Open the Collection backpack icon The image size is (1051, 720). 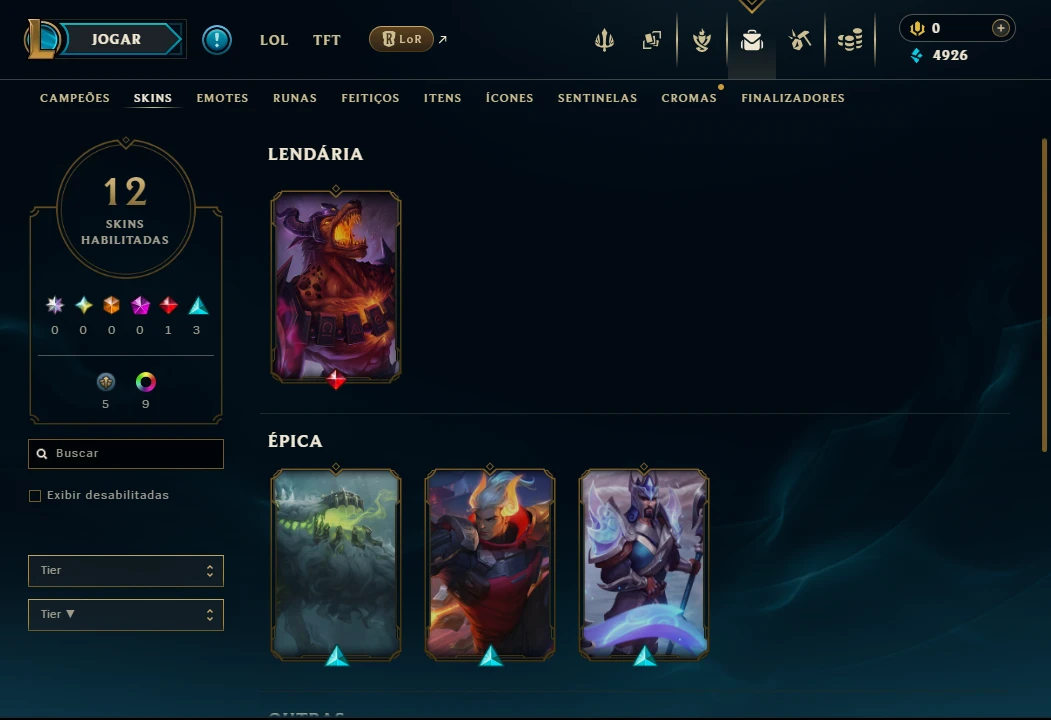click(x=751, y=40)
